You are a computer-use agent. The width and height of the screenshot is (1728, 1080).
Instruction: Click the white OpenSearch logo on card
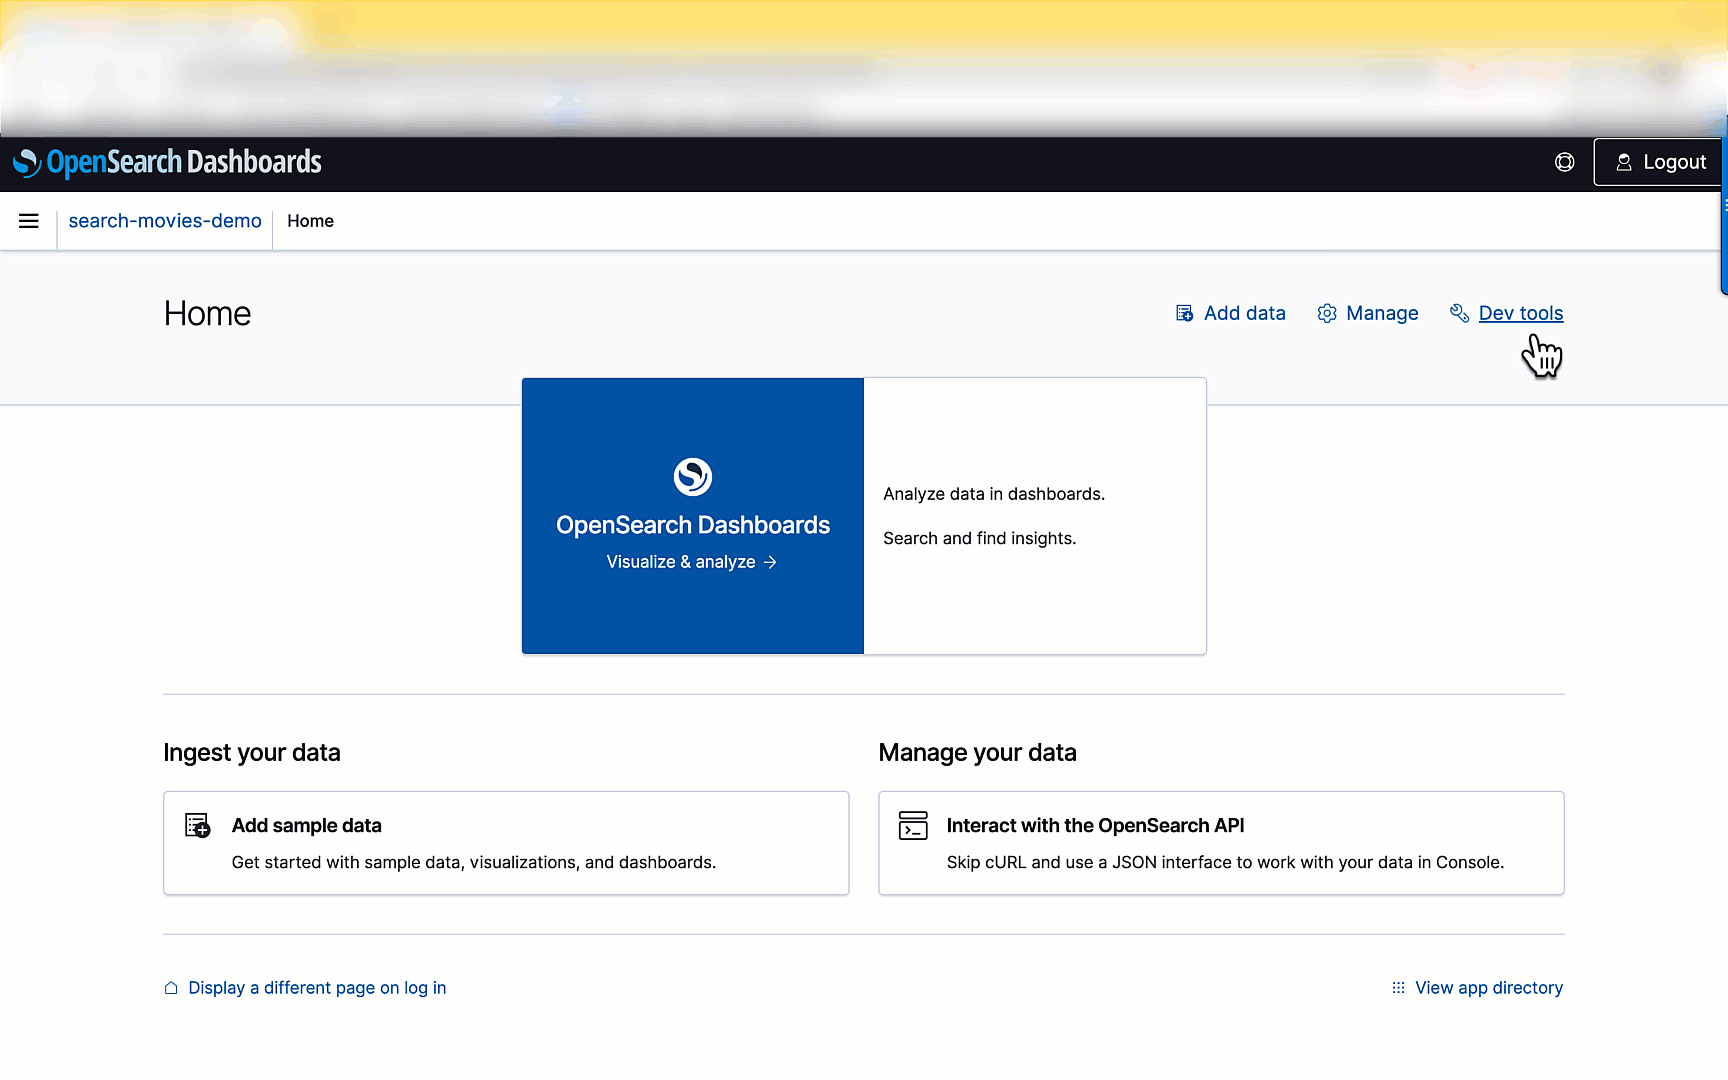pyautogui.click(x=693, y=476)
